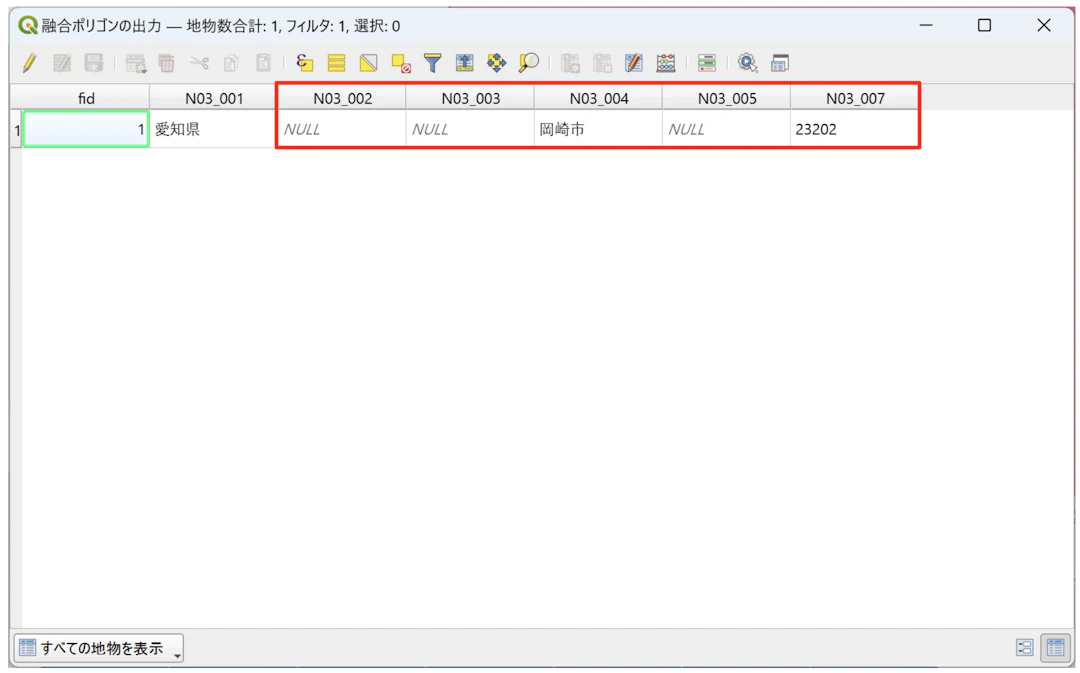Click the N03_004 column header

pos(599,99)
